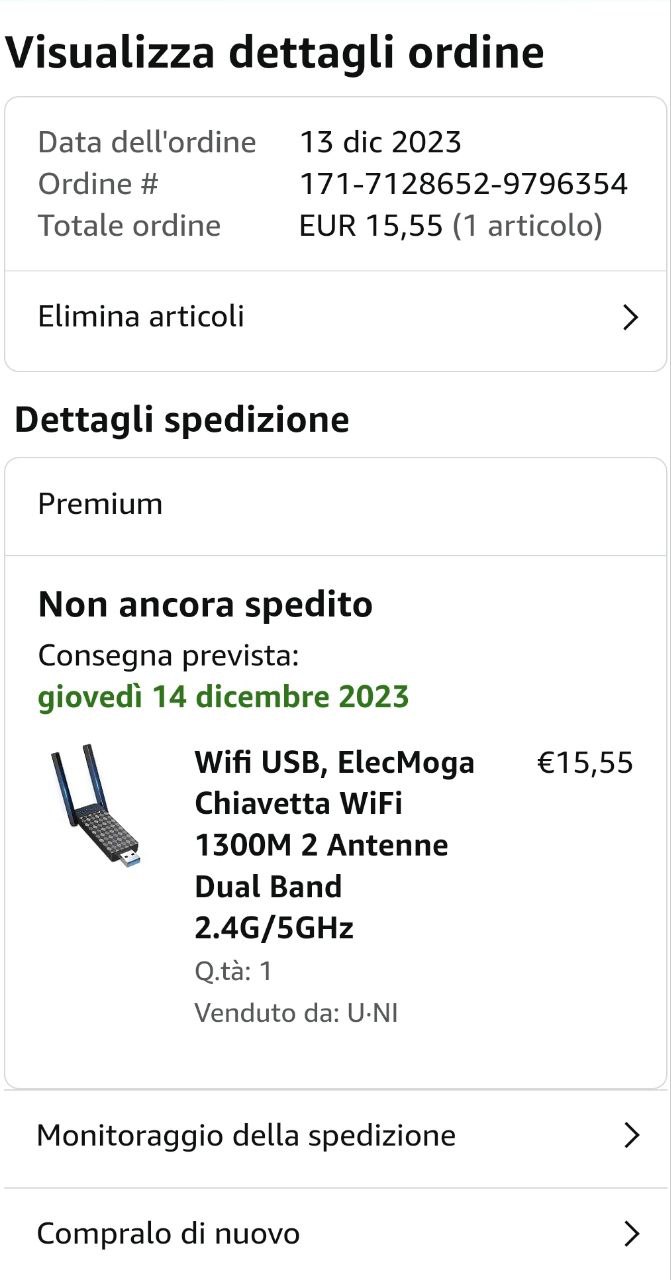Select Compralo di nuovo
The width and height of the screenshot is (671, 1280).
(x=168, y=1234)
